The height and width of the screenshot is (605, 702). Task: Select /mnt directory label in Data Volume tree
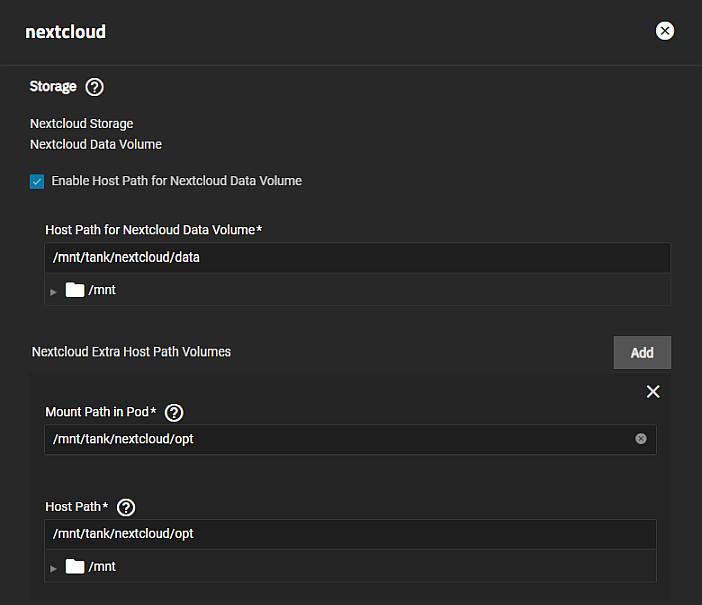point(102,291)
